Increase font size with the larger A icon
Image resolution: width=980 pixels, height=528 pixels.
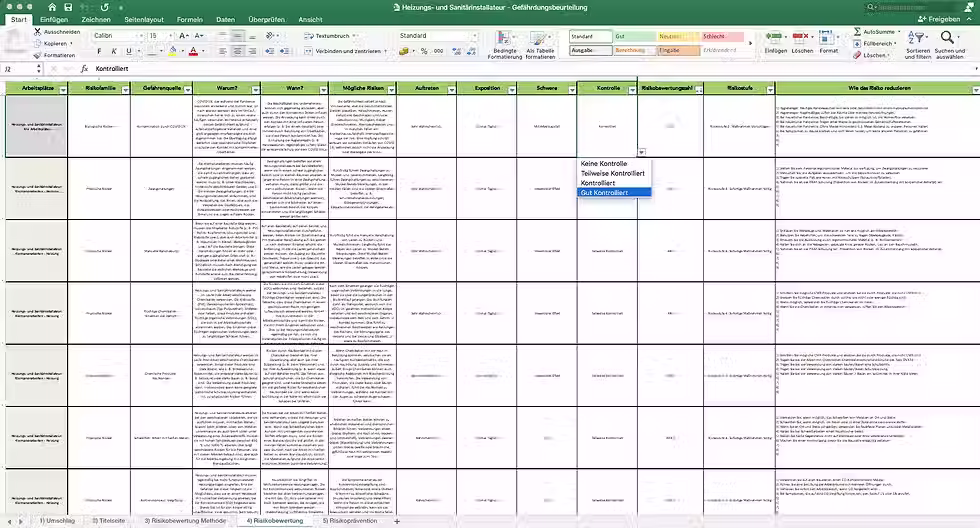point(184,36)
